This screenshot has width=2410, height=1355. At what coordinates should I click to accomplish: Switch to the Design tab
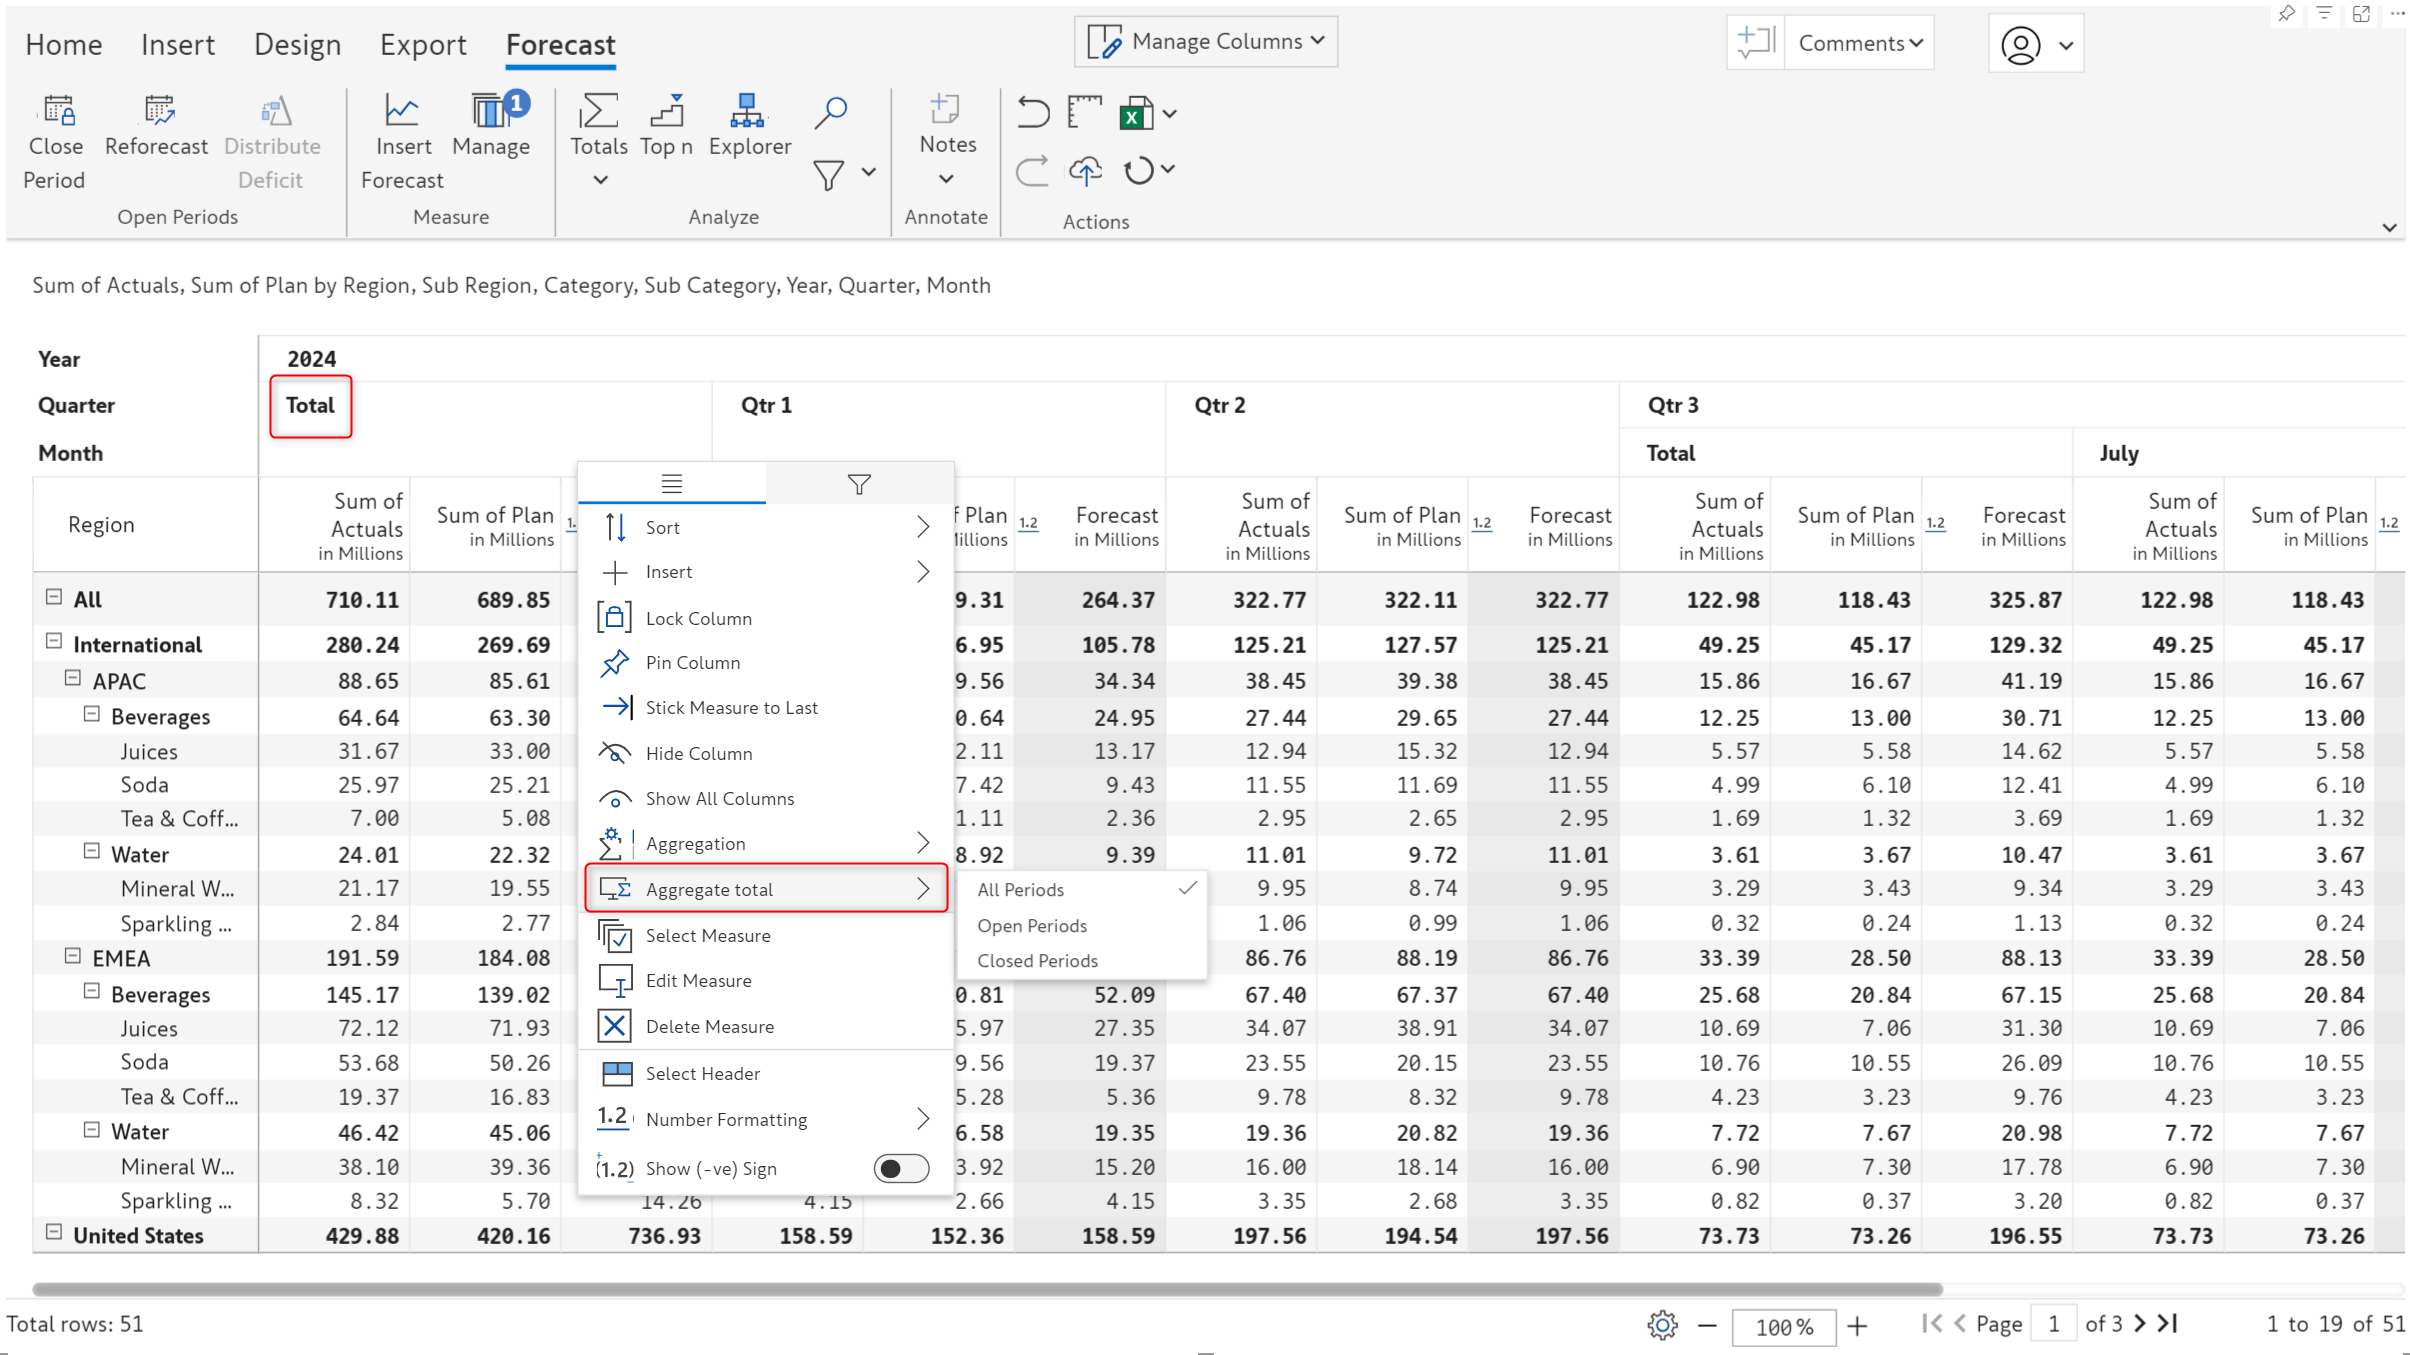297,45
